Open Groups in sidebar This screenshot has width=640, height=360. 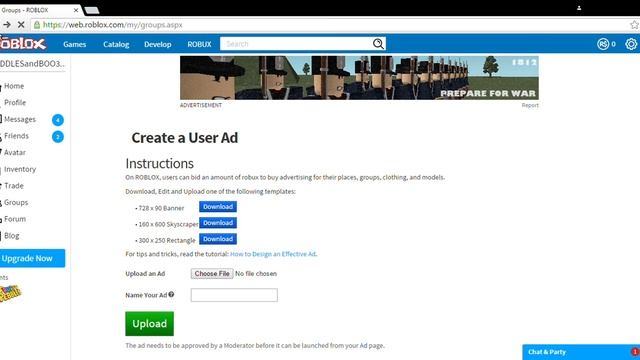click(16, 202)
